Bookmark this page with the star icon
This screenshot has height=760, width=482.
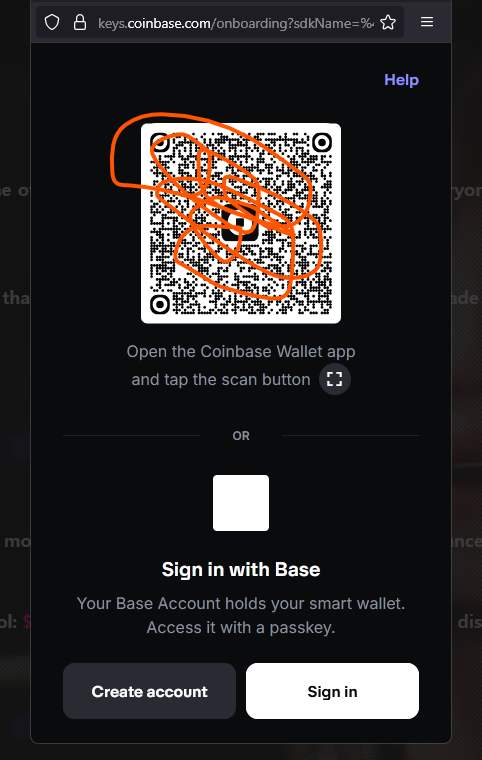pyautogui.click(x=388, y=22)
